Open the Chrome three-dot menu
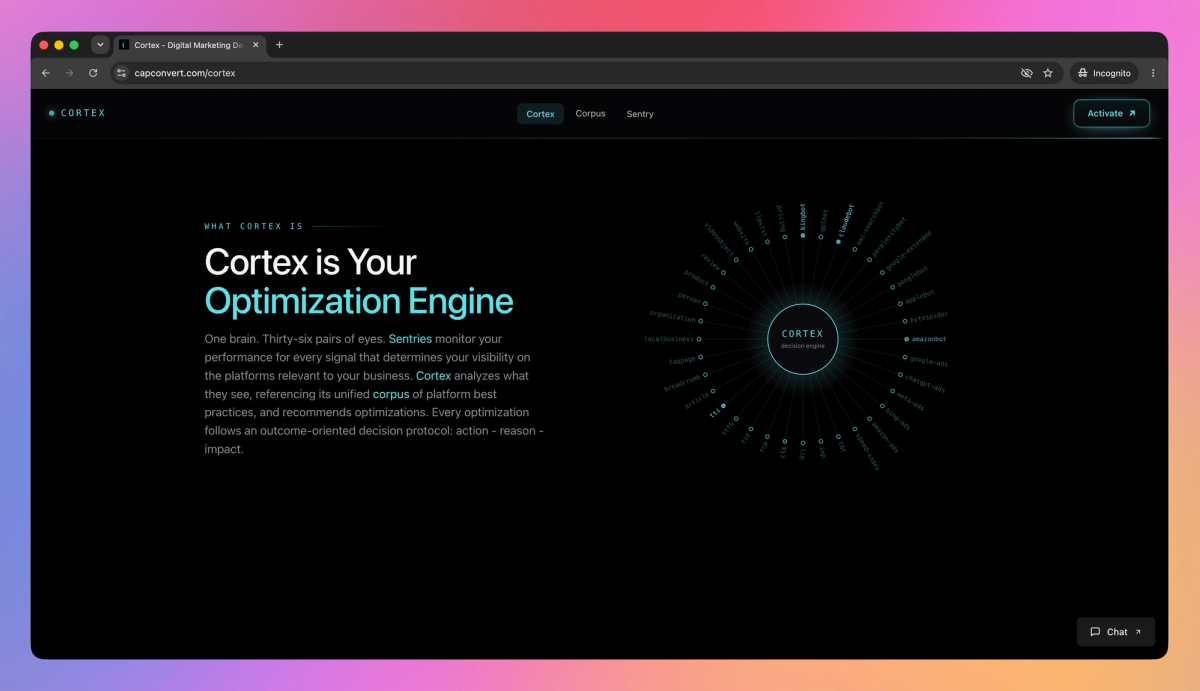This screenshot has height=691, width=1200. 1153,73
